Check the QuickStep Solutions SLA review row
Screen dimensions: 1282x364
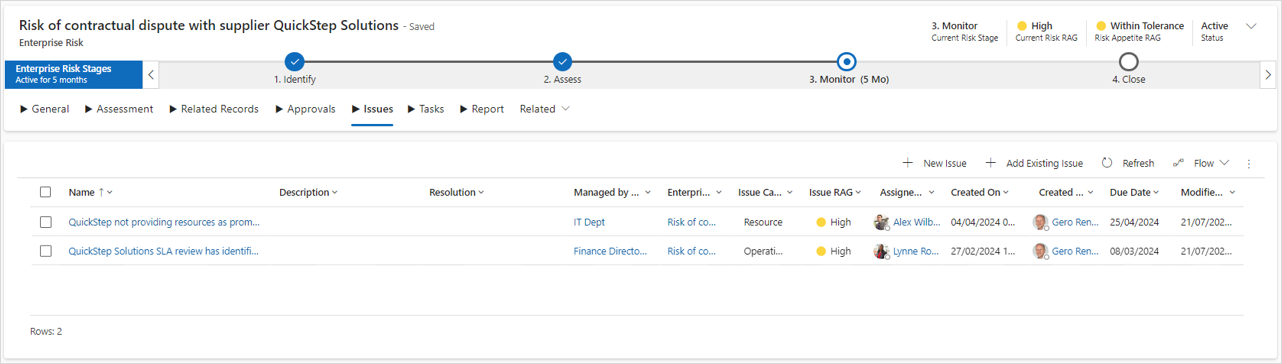45,251
